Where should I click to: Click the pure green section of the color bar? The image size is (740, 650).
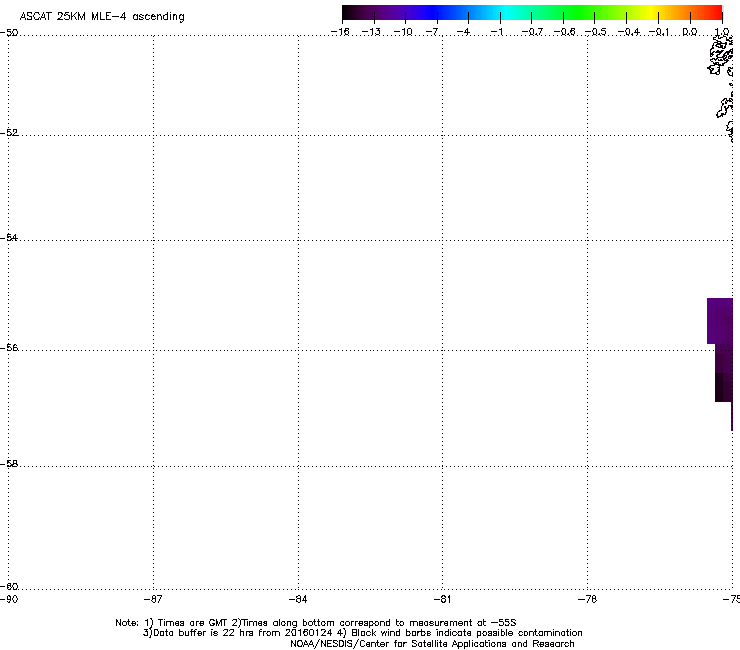578,12
